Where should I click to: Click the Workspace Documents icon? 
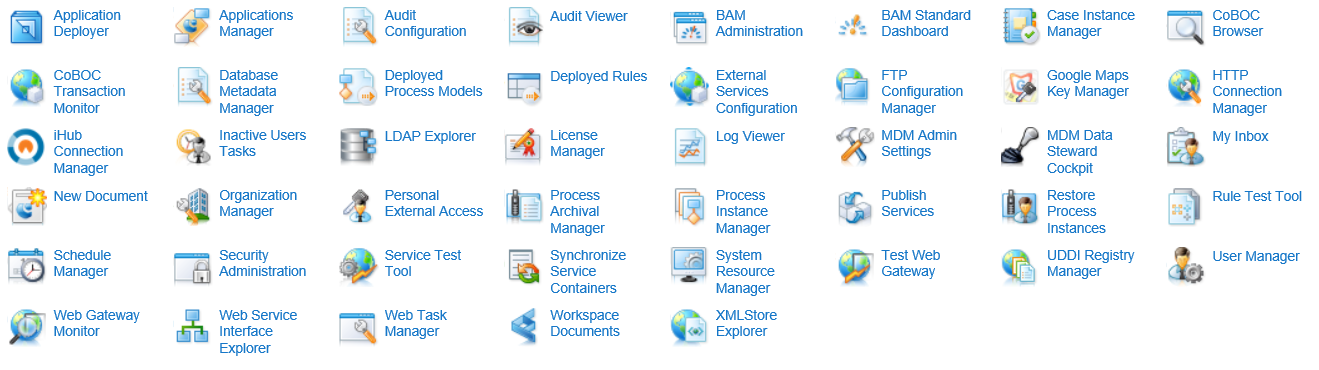[x=523, y=326]
